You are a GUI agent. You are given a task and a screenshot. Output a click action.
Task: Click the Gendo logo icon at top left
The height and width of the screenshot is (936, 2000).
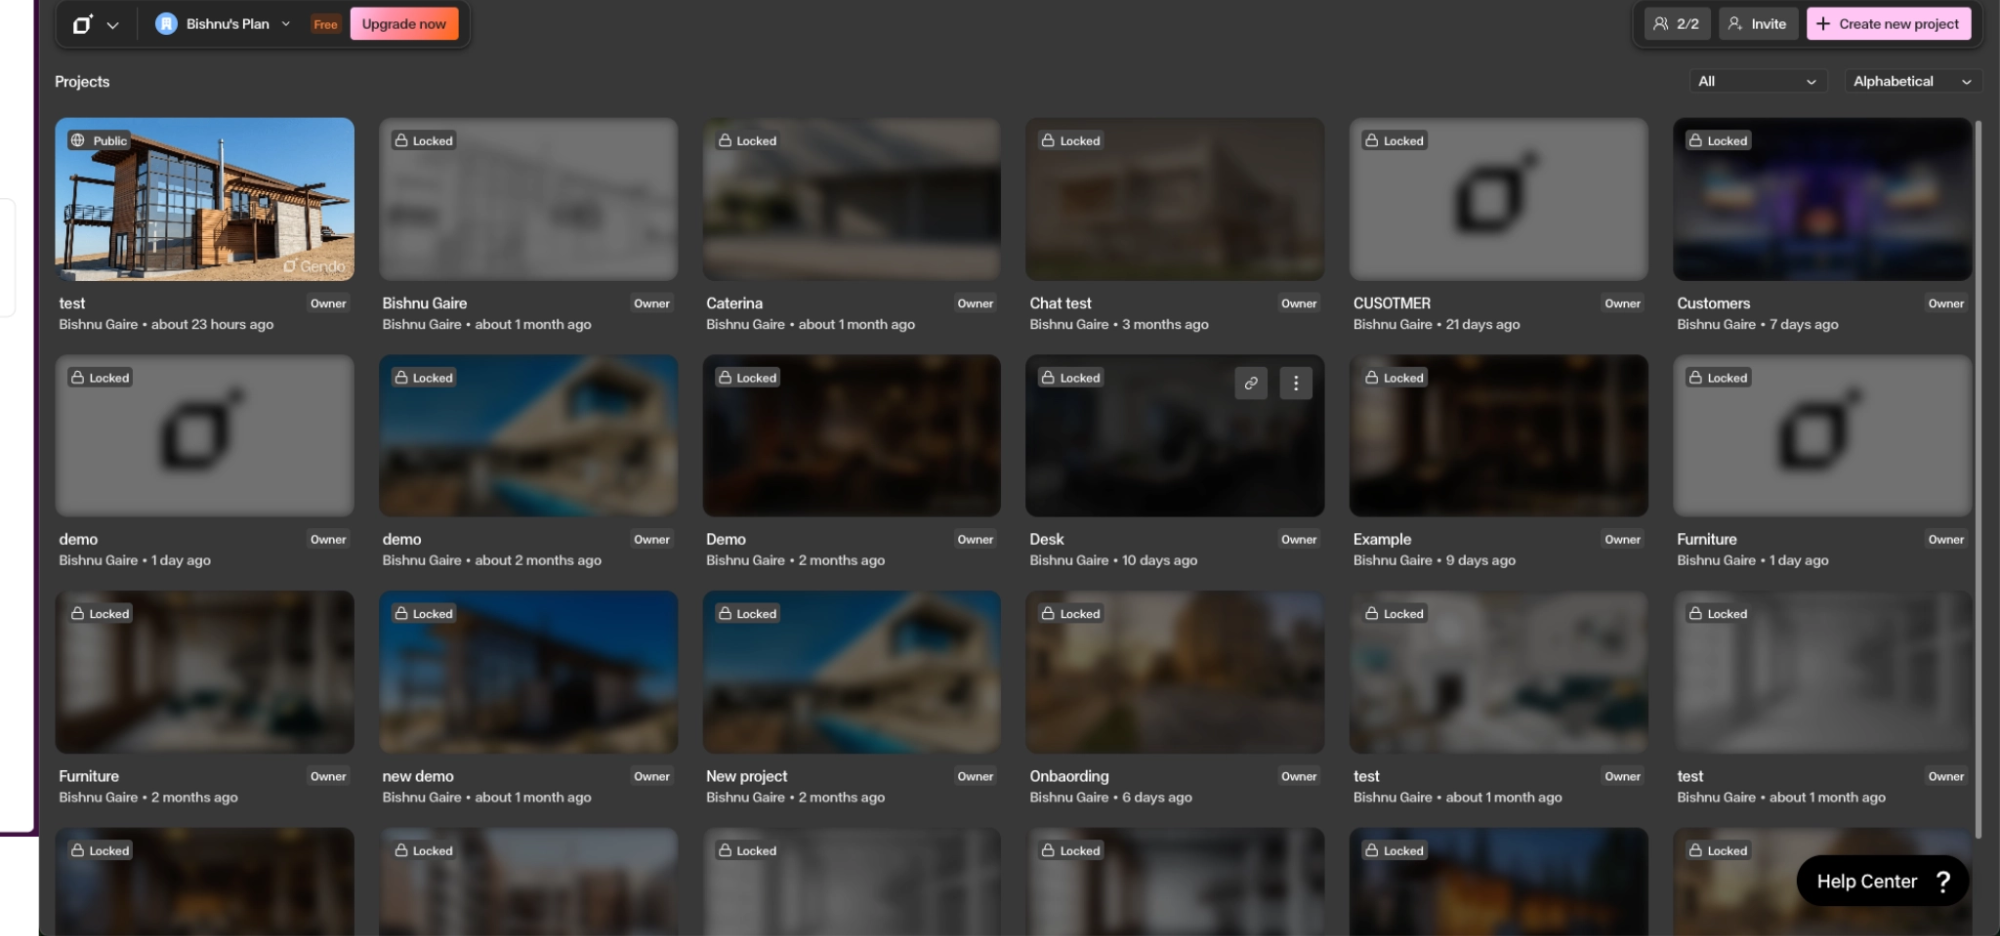(x=82, y=24)
